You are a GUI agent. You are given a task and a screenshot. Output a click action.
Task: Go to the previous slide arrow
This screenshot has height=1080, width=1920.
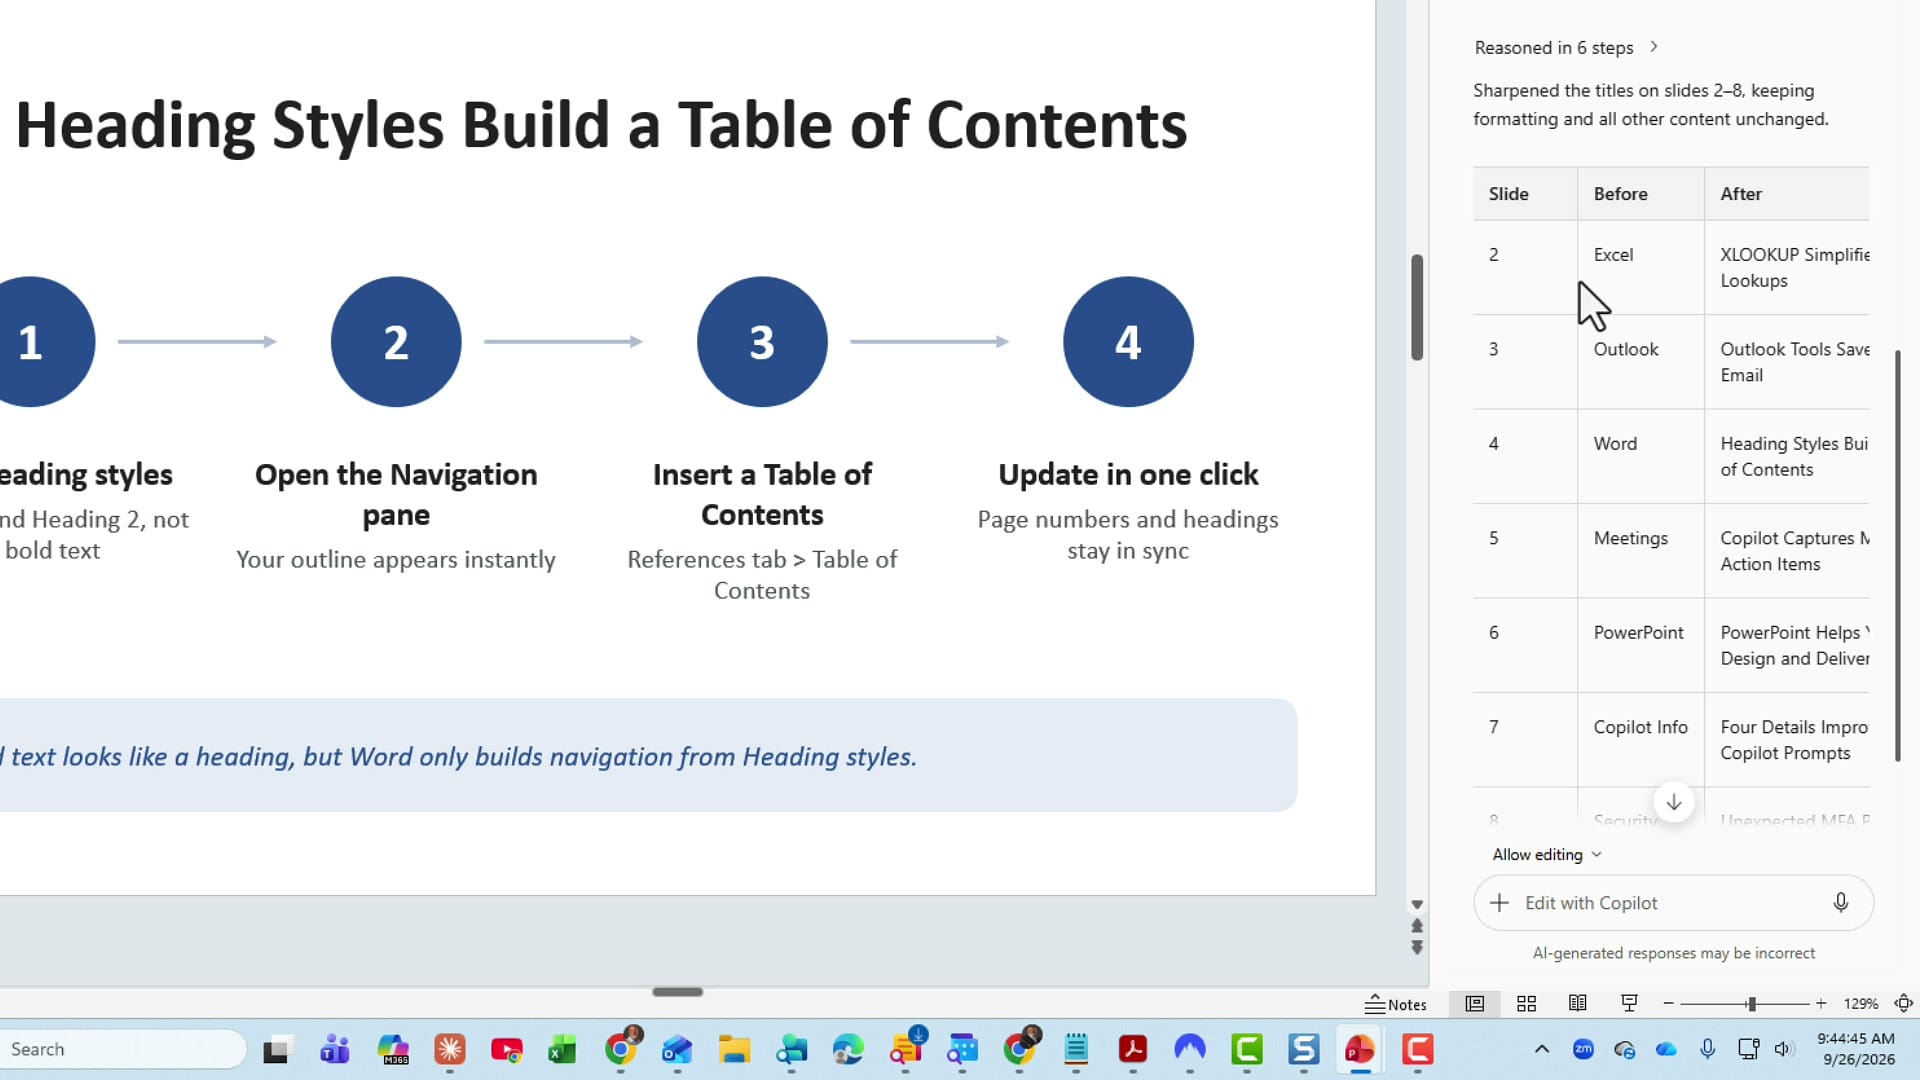pos(1417,926)
